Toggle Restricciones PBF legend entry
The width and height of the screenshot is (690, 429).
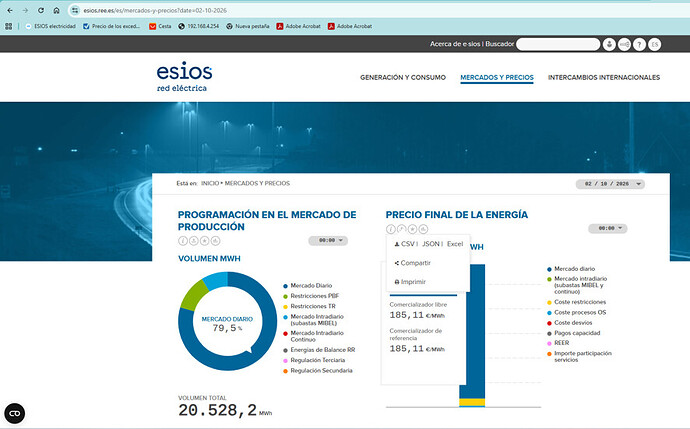click(x=311, y=296)
